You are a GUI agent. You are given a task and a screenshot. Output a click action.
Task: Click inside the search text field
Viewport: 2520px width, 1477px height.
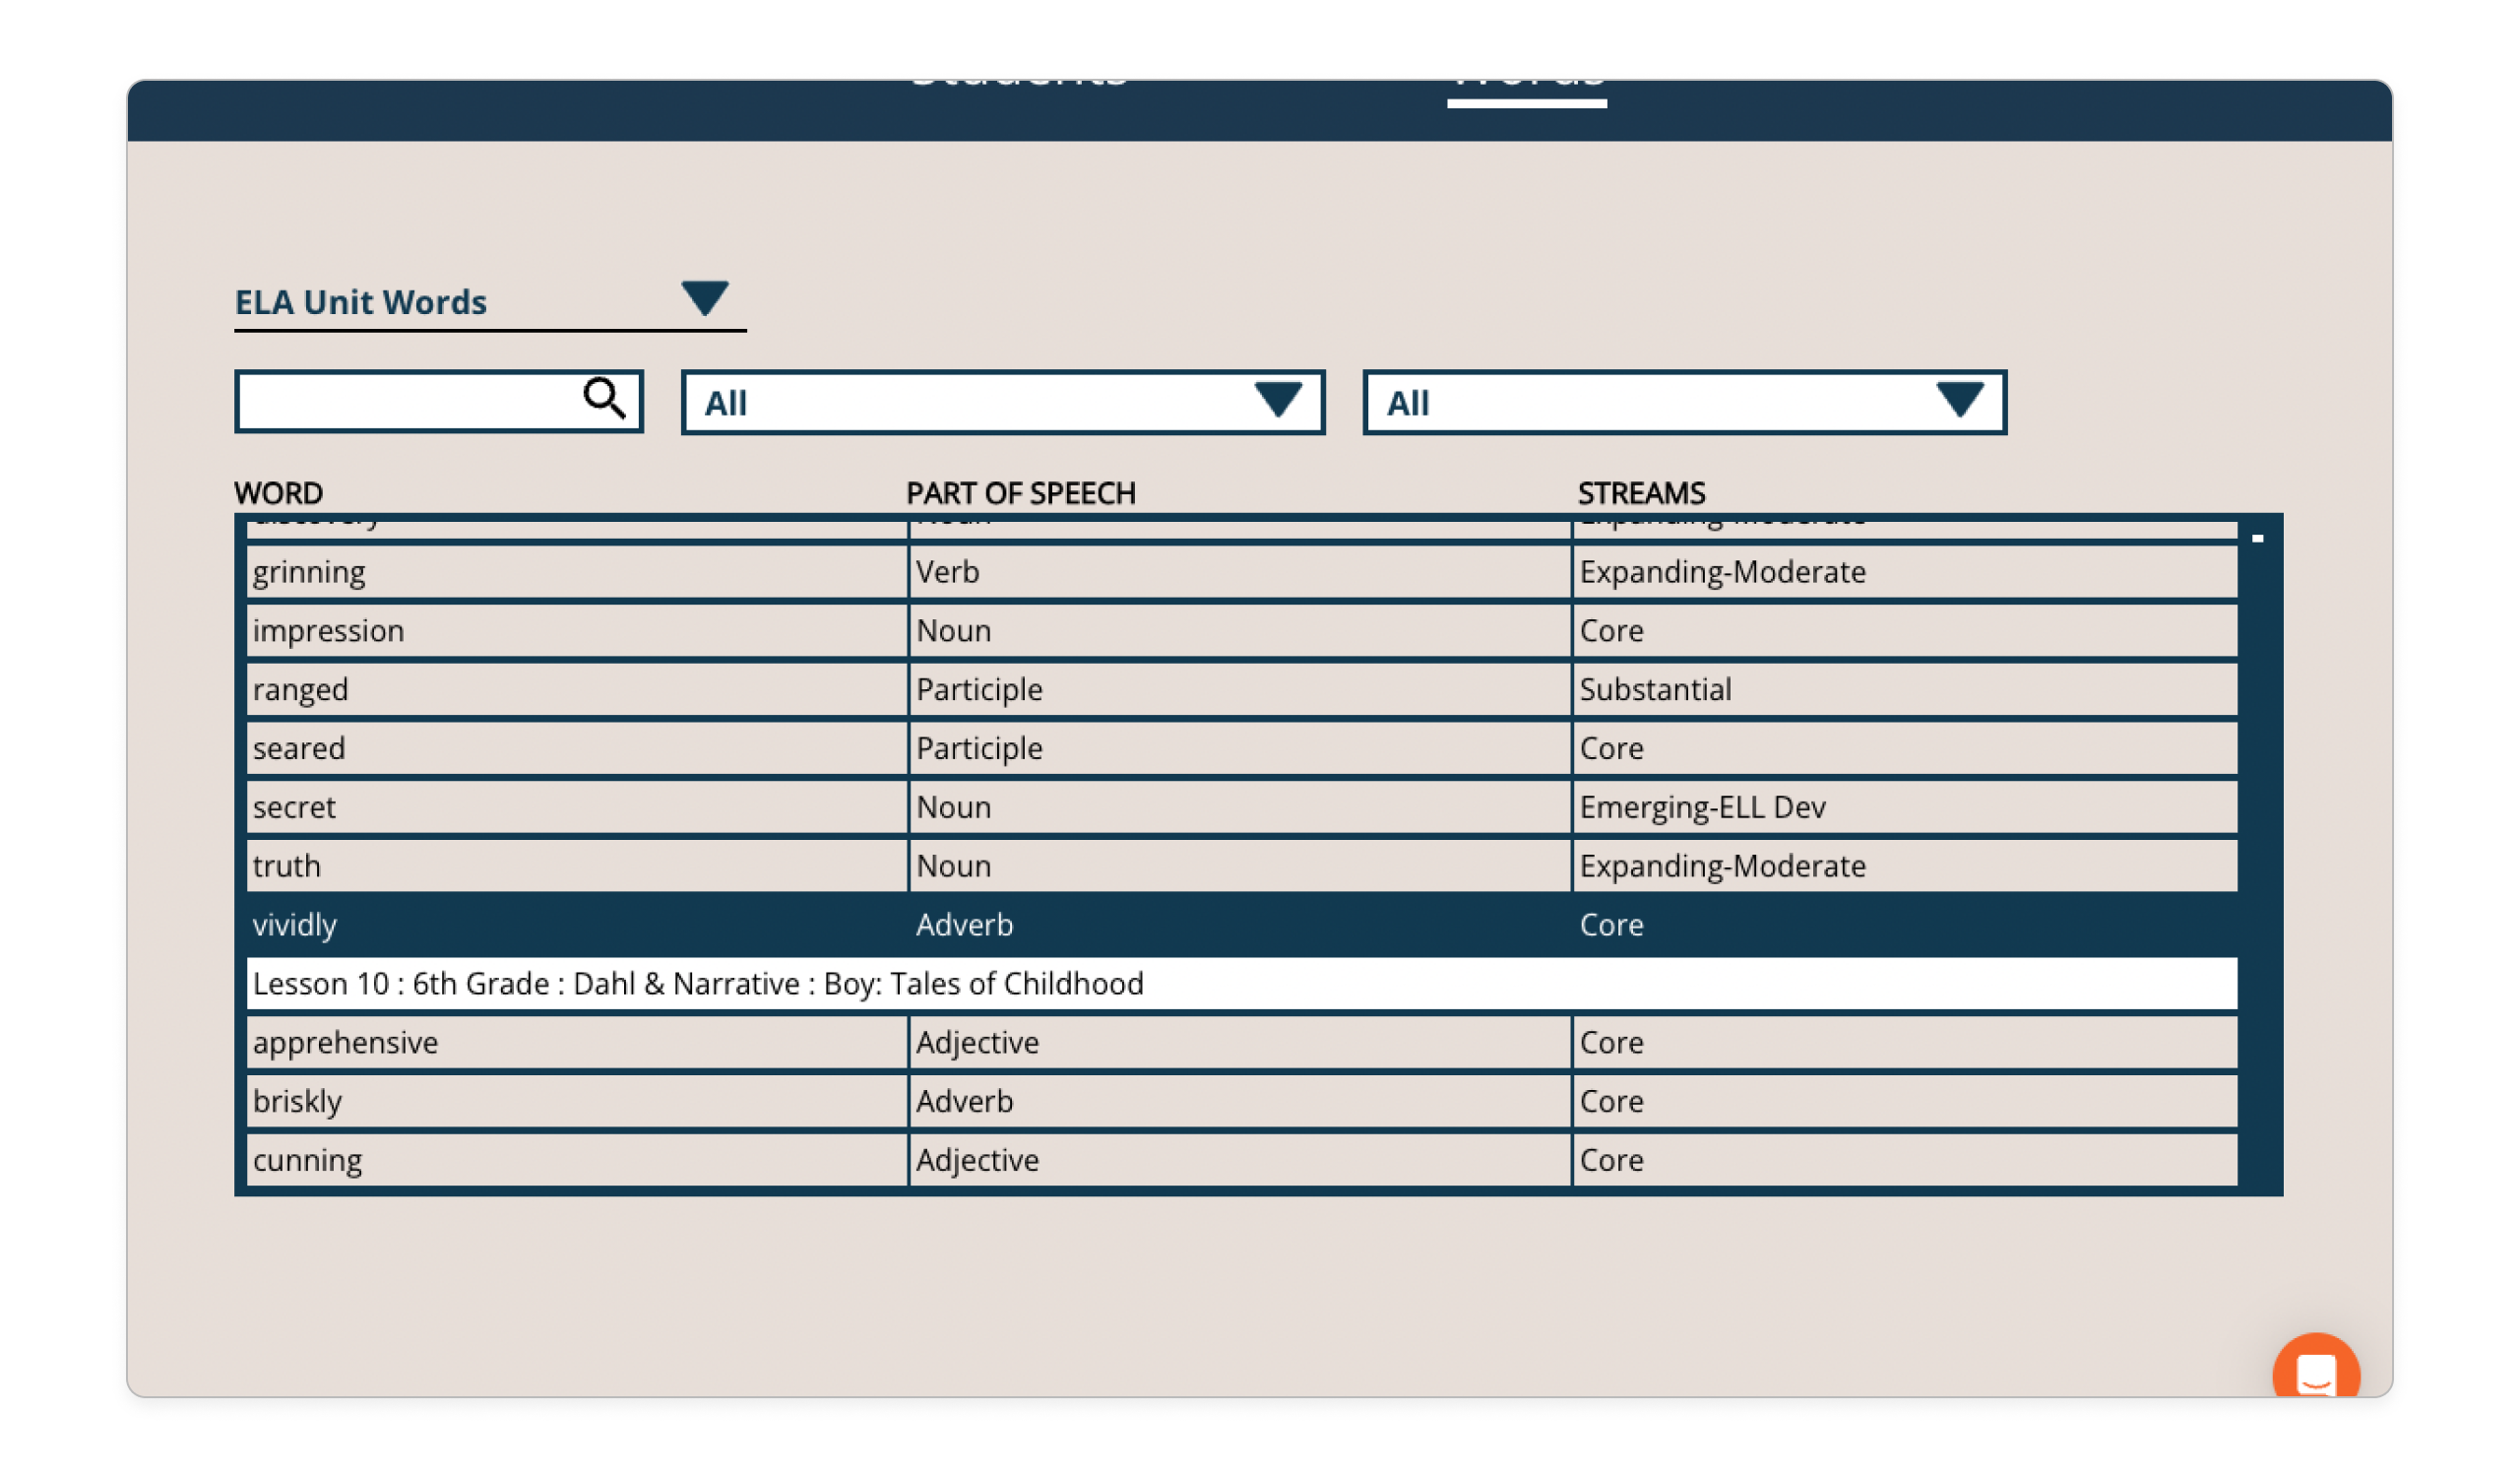coord(400,400)
